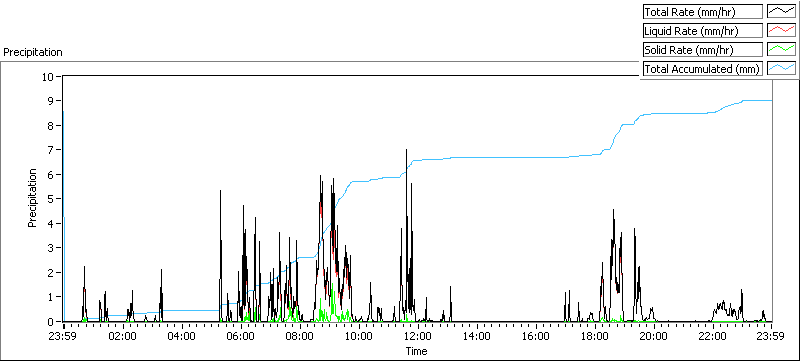This screenshot has height=361, width=800.
Task: Click the rightmost 23:59 time axis label
Action: coord(771,336)
